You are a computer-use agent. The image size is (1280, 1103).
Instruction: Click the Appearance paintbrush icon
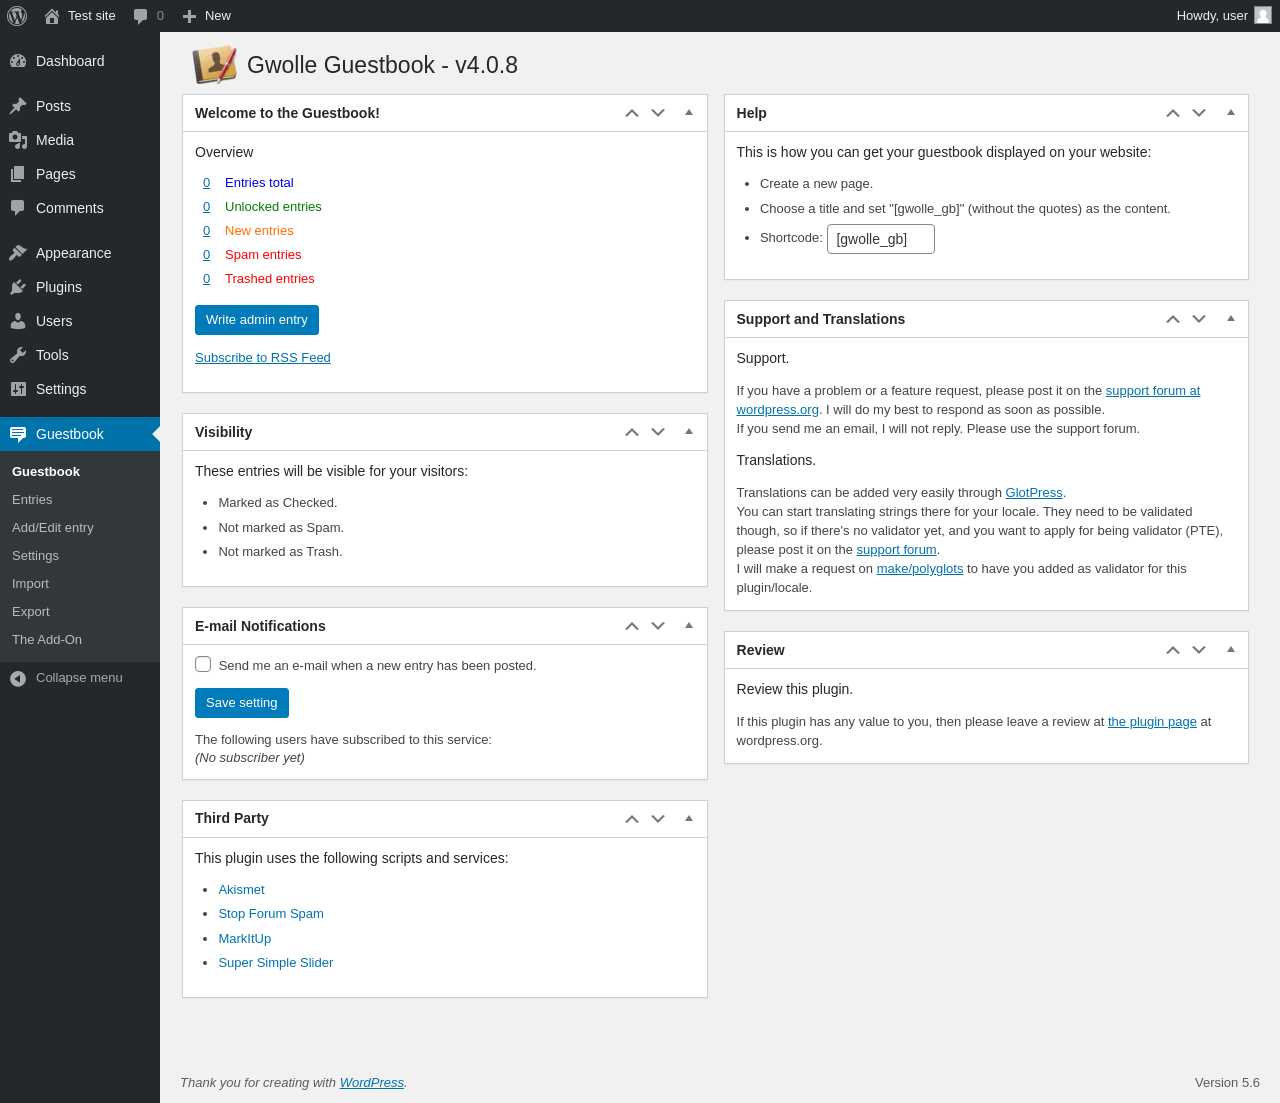(x=18, y=253)
